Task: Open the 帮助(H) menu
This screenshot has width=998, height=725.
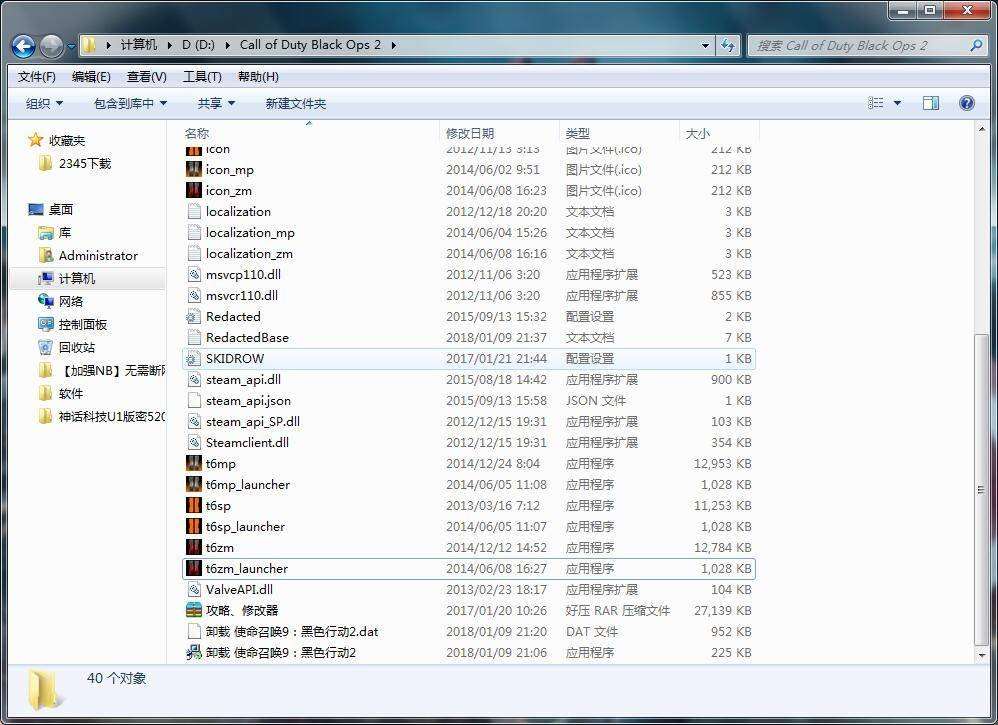Action: click(x=258, y=77)
